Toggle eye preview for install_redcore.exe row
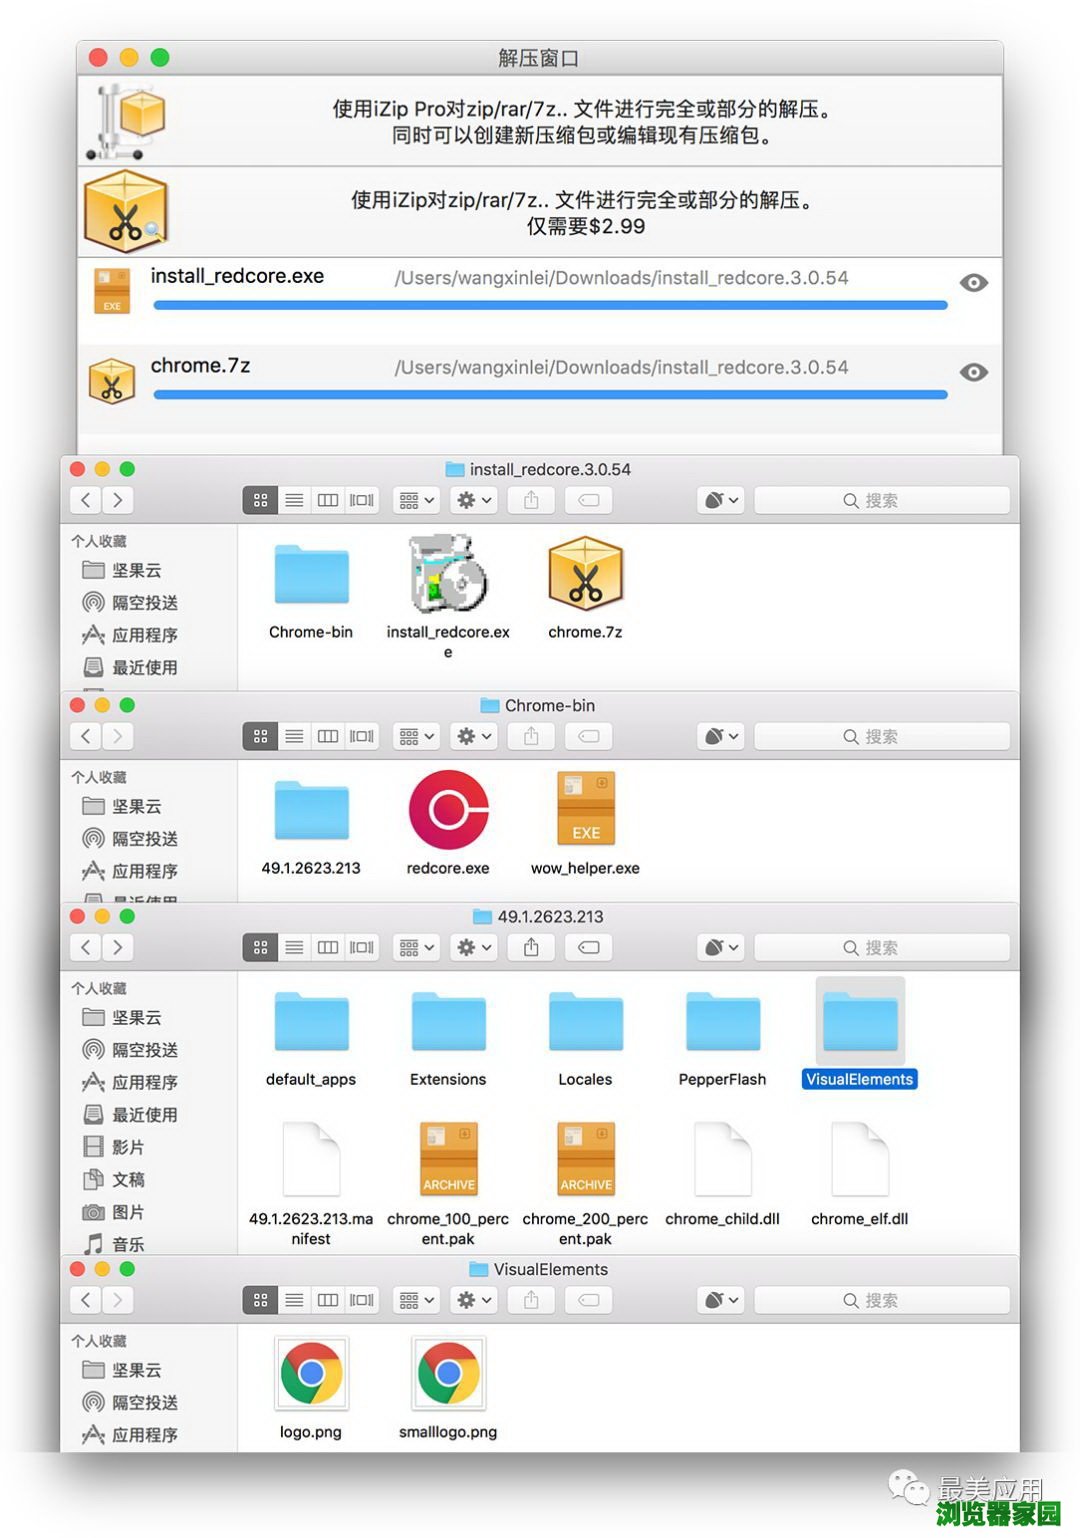This screenshot has width=1080, height=1538. 973,283
